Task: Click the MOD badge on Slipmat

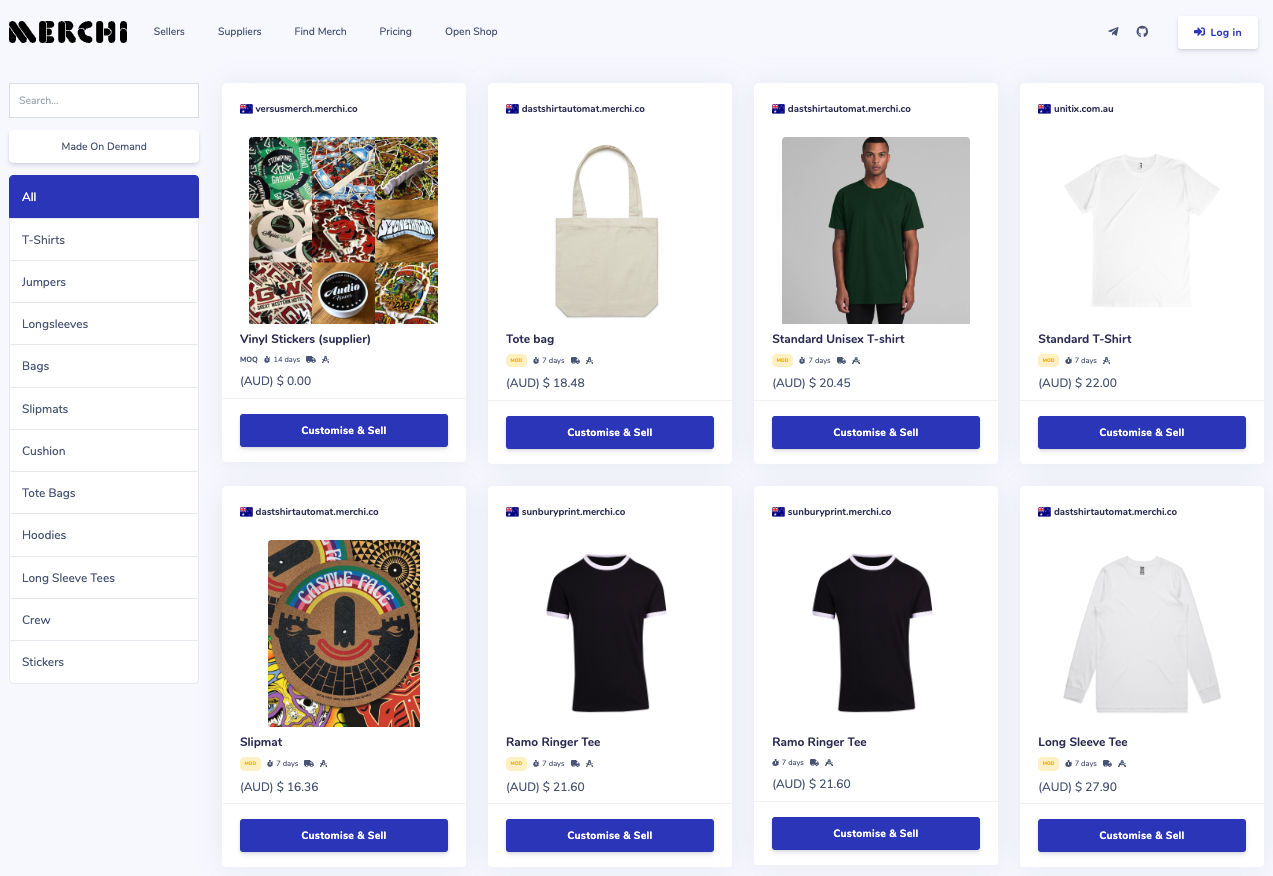Action: pos(250,763)
